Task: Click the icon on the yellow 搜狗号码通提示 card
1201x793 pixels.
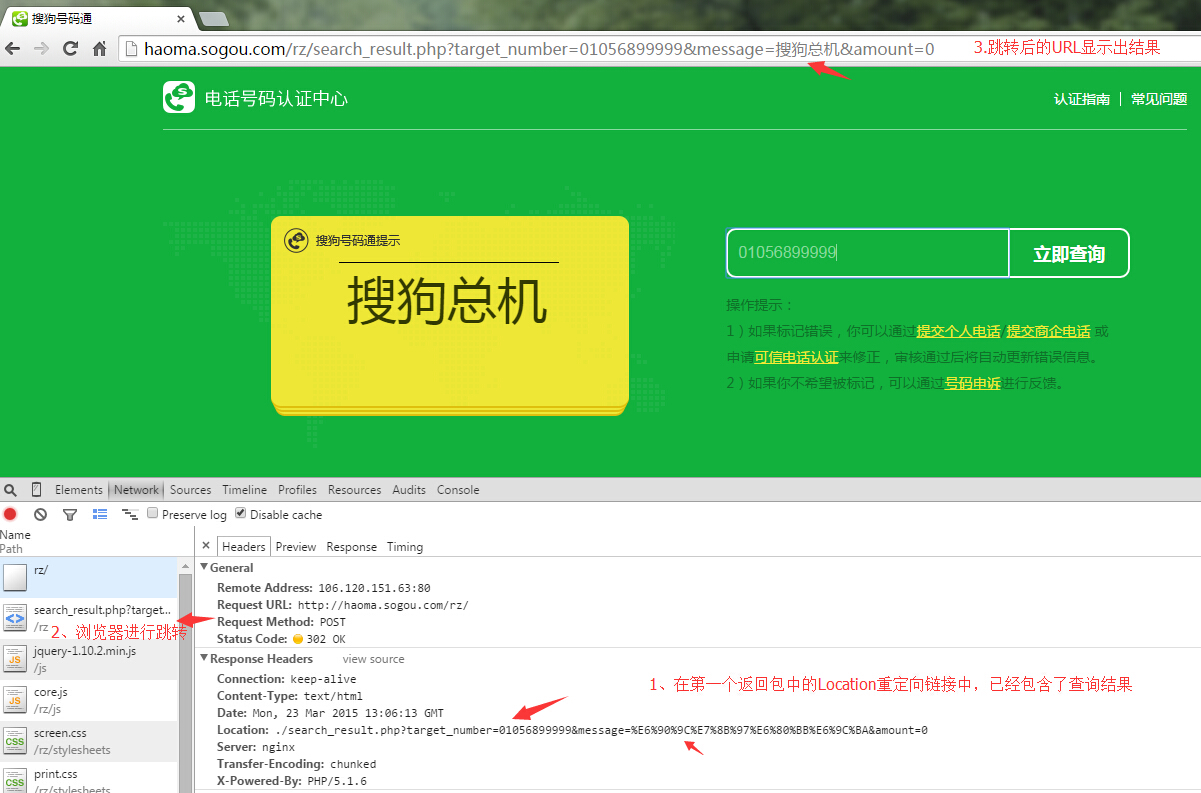Action: [297, 240]
